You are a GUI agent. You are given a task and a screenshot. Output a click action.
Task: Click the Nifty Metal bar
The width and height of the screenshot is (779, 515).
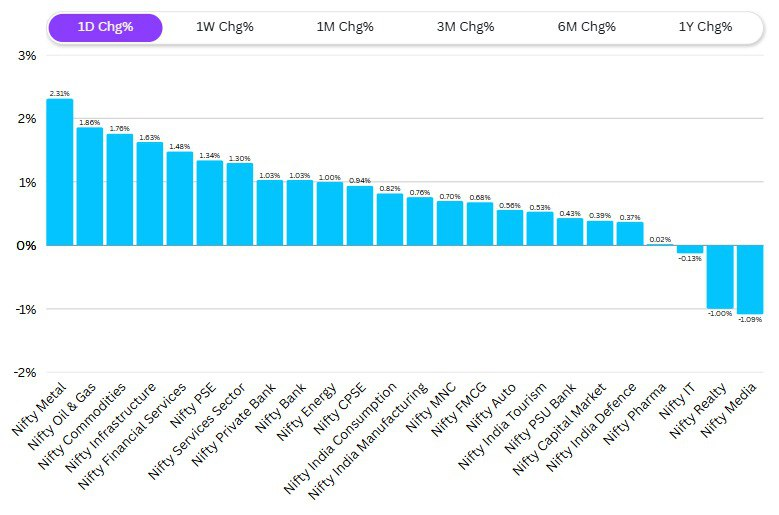[x=60, y=172]
